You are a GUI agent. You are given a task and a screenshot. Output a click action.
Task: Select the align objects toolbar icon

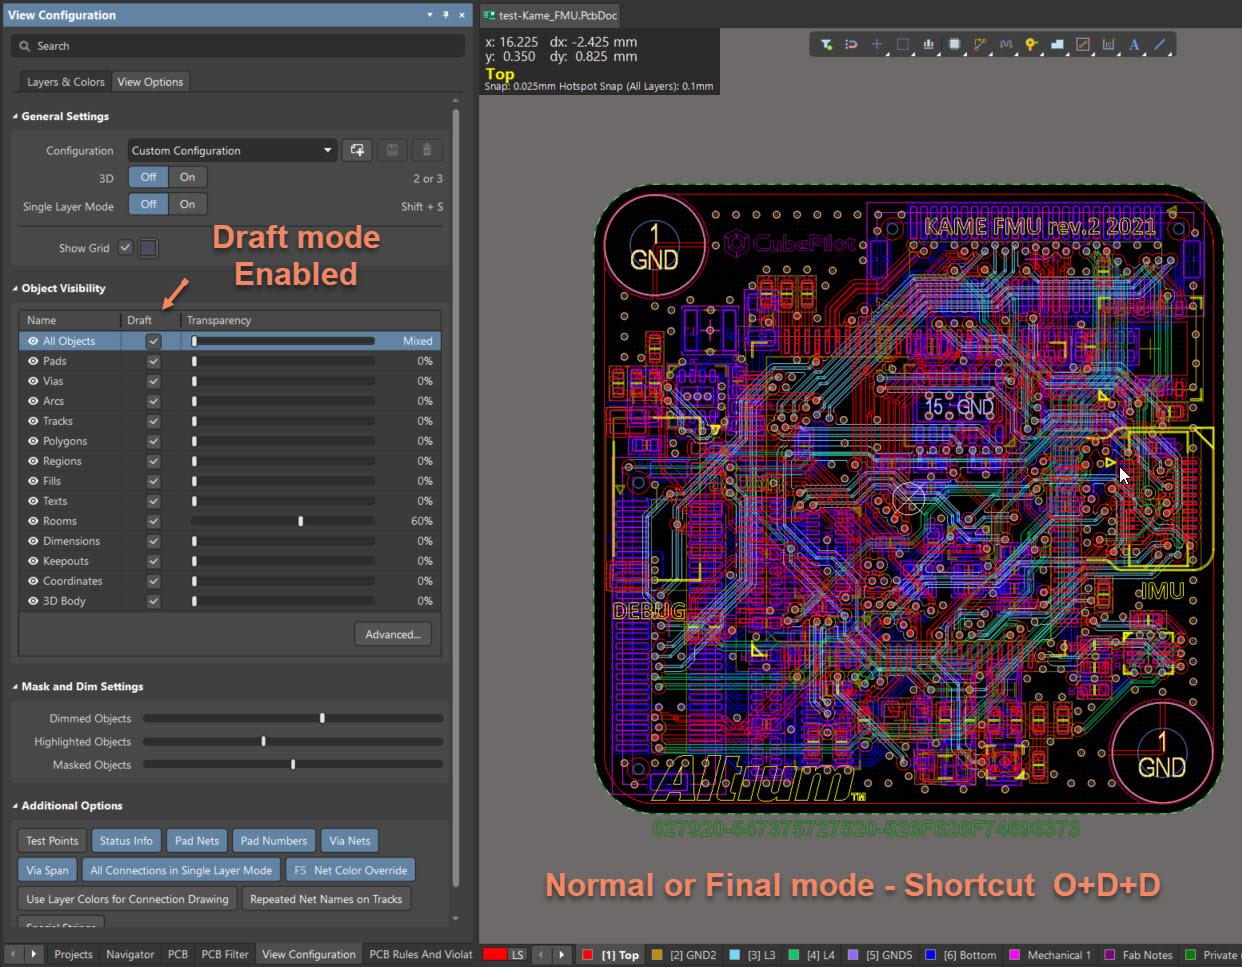pos(929,44)
